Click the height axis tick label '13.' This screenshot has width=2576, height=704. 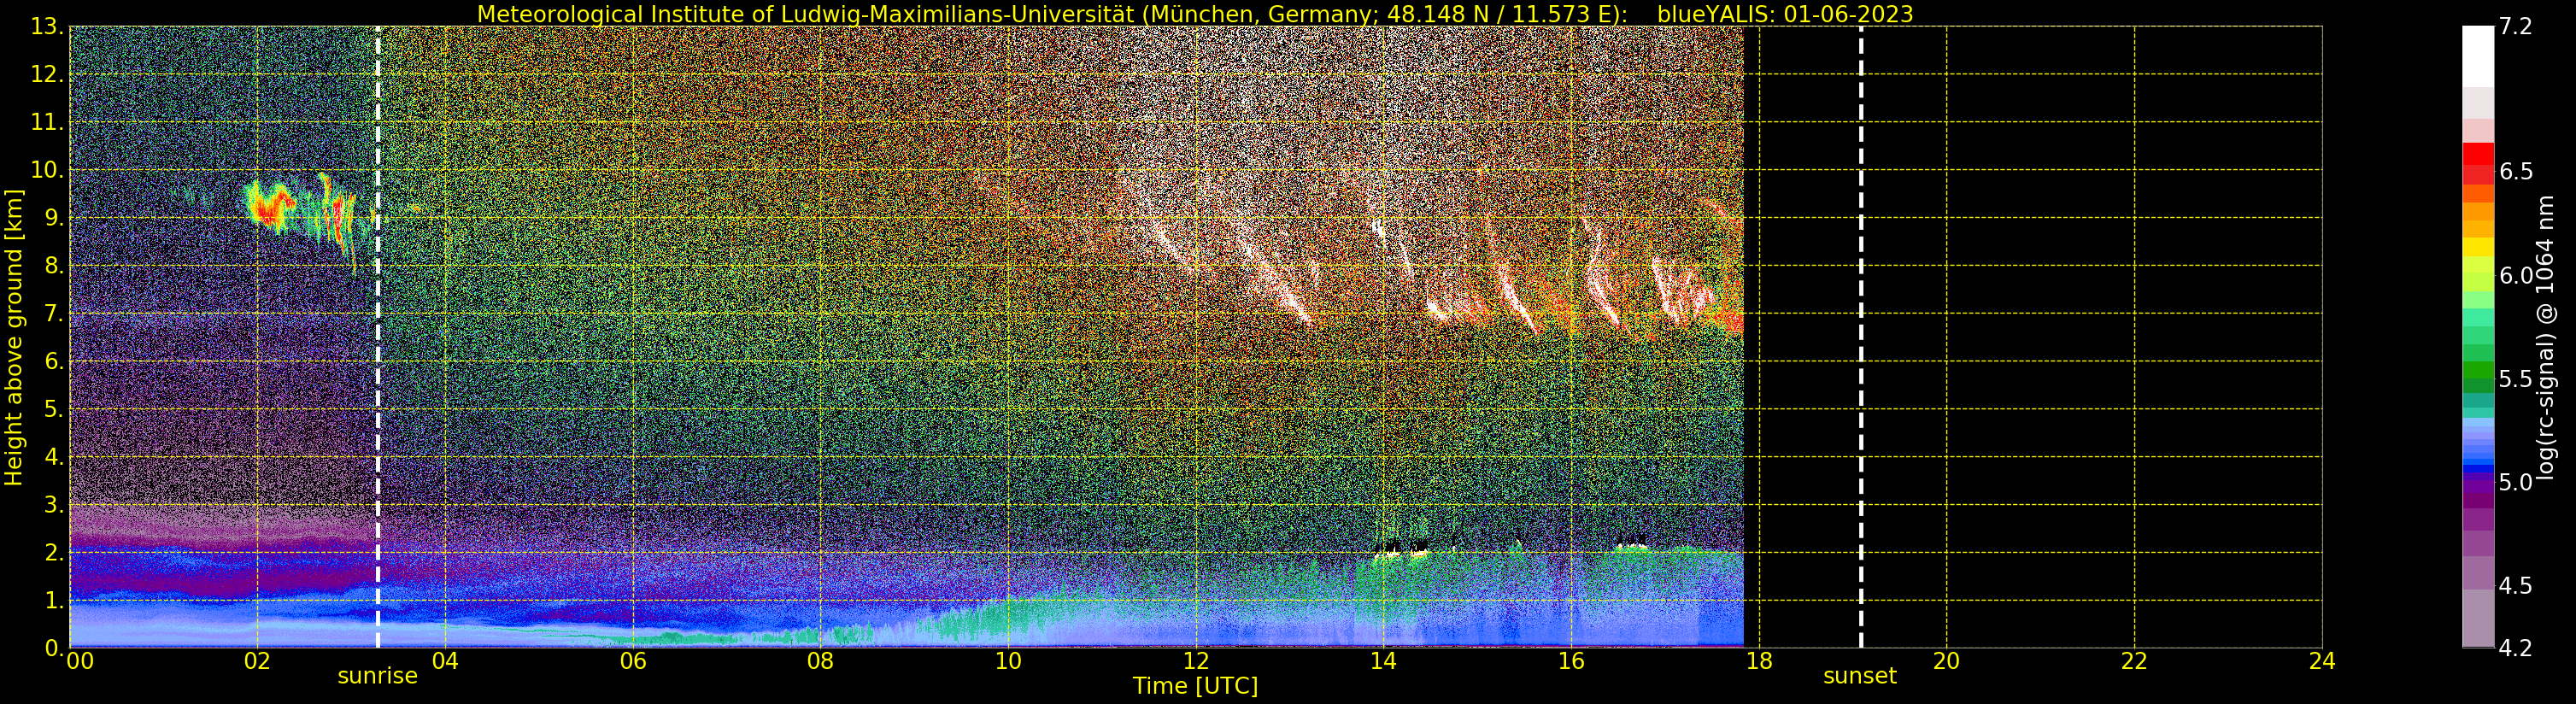pos(47,27)
